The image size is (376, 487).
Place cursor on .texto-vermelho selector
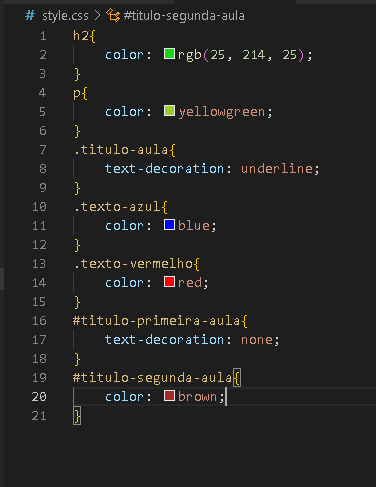pos(133,264)
